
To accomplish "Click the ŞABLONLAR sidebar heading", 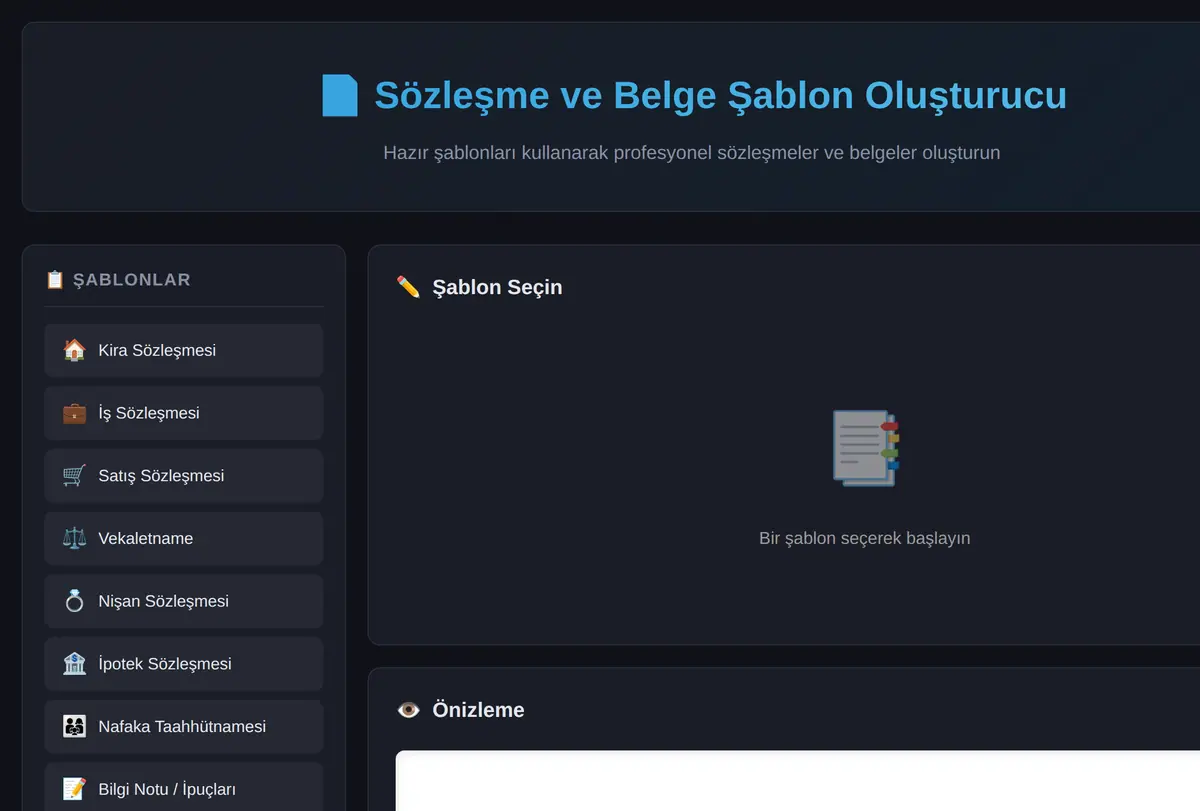I will coord(132,280).
